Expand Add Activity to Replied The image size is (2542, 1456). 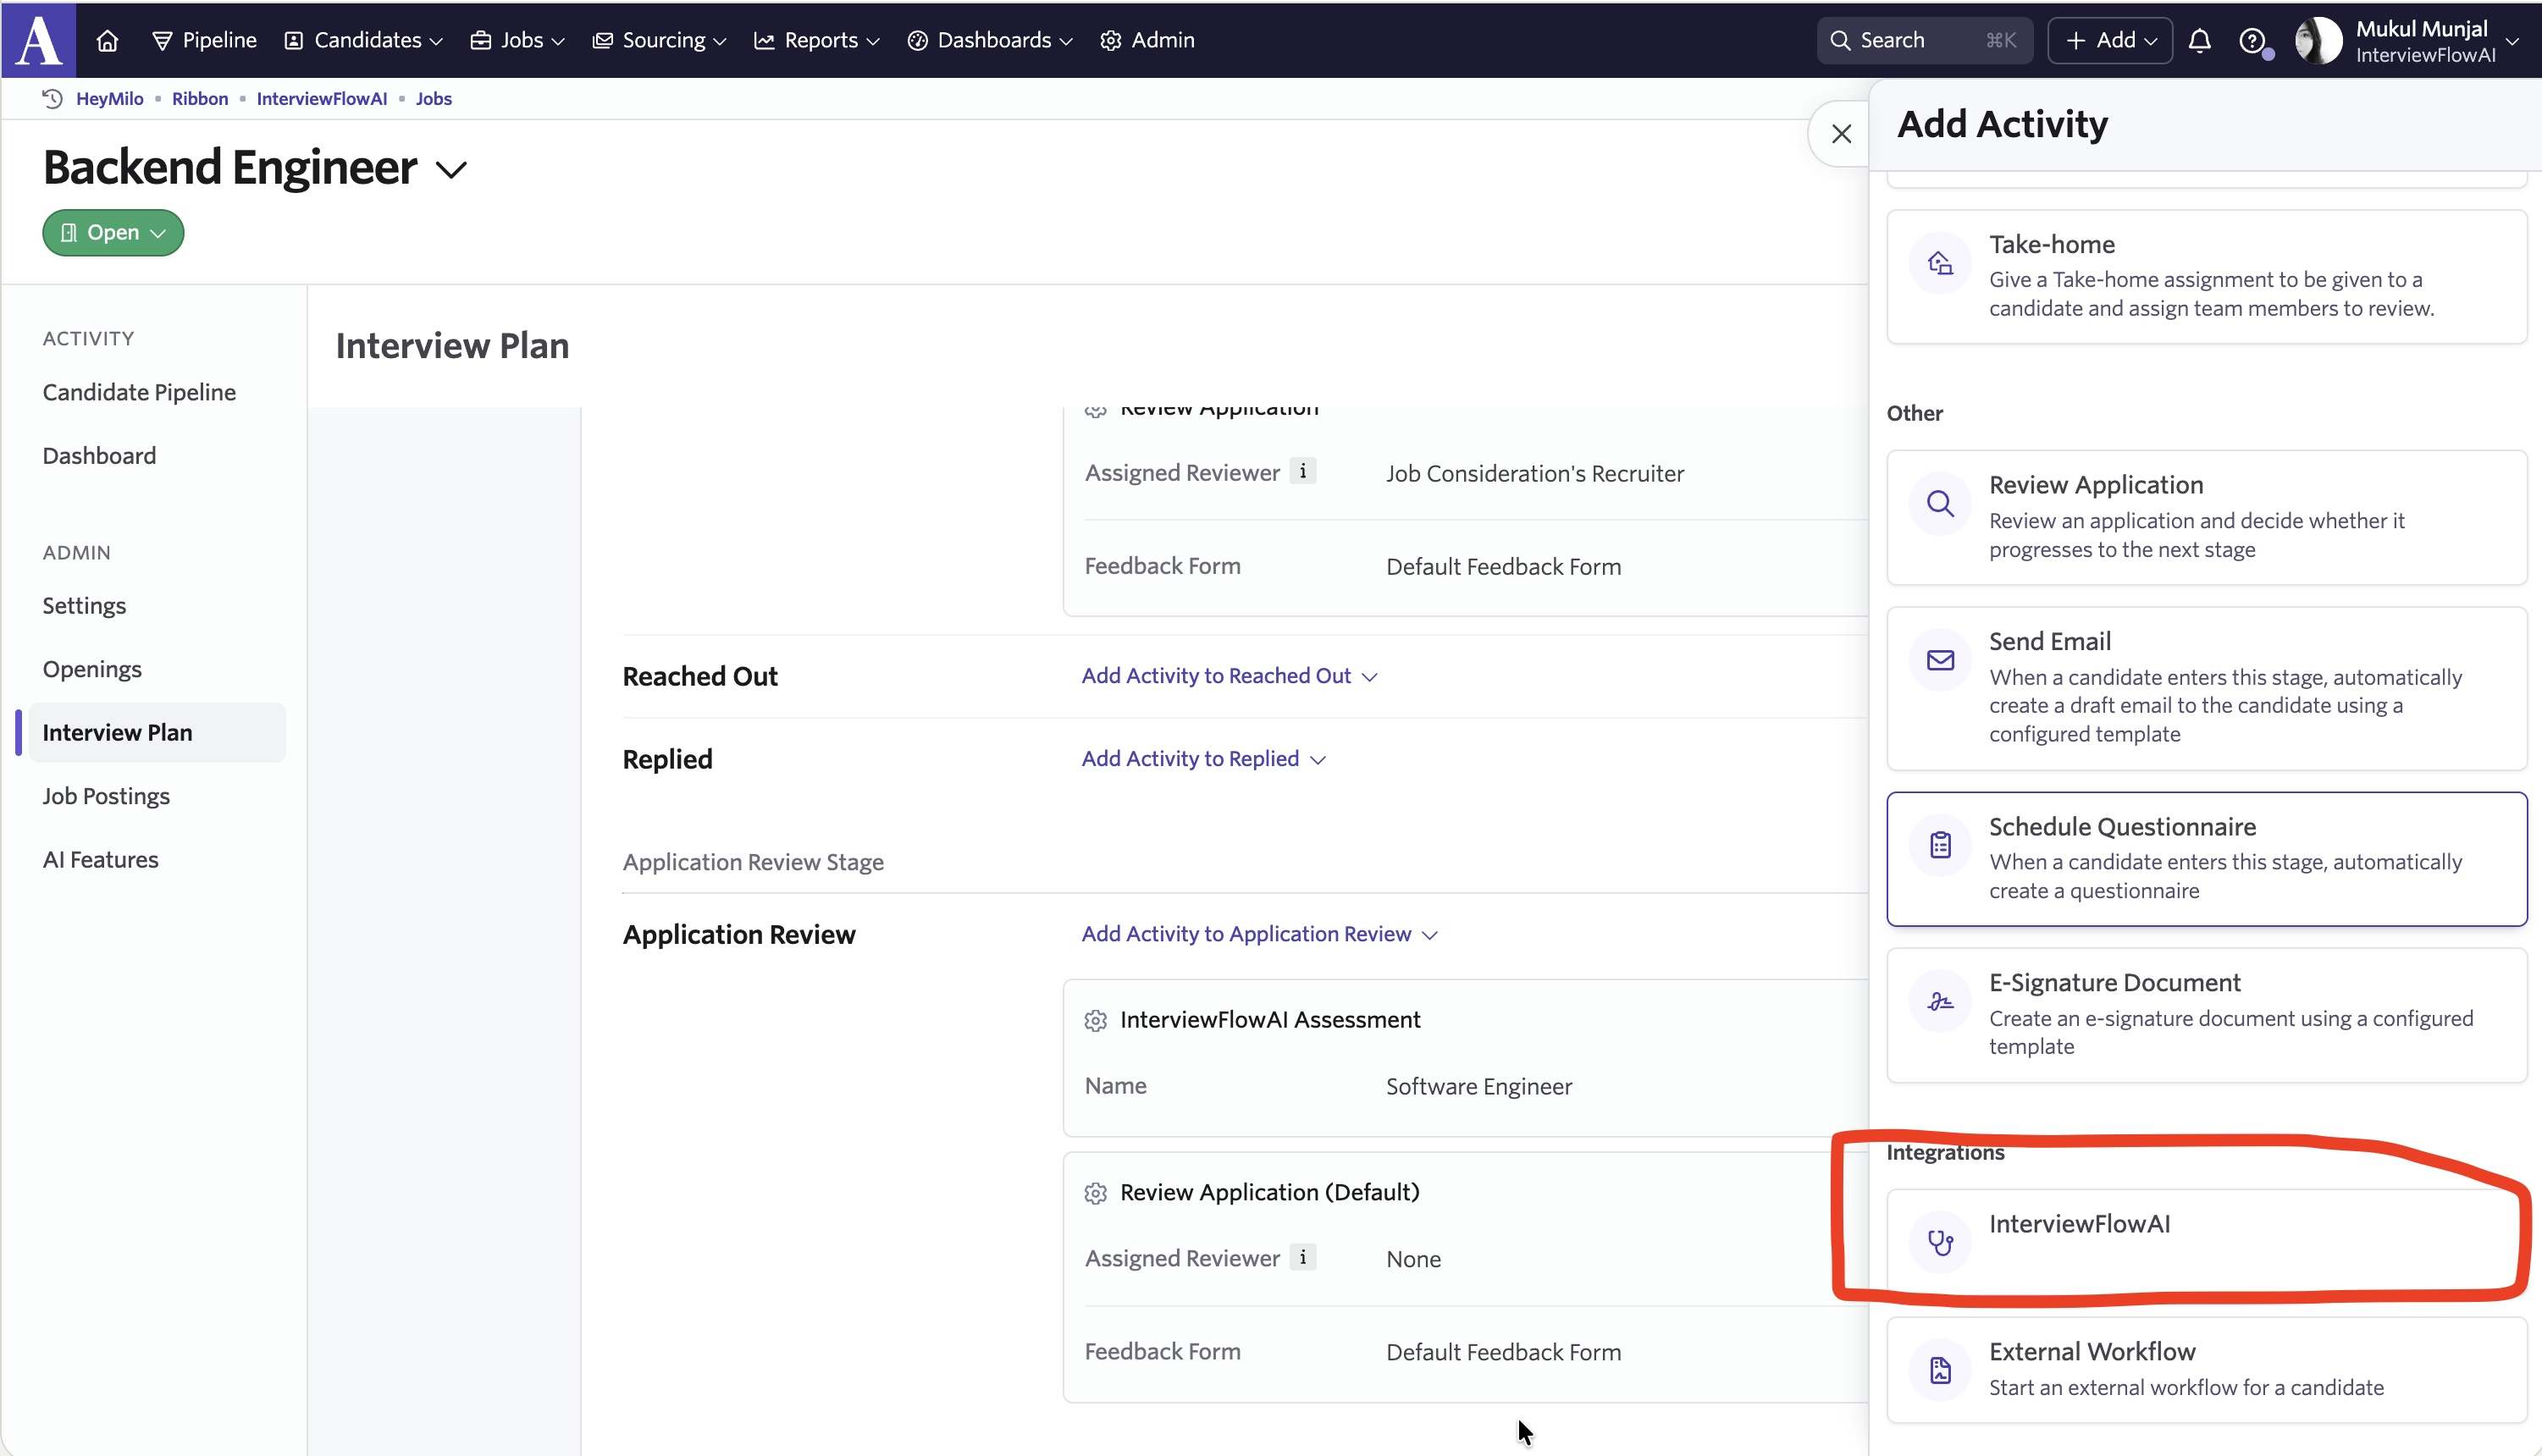[x=1203, y=759]
